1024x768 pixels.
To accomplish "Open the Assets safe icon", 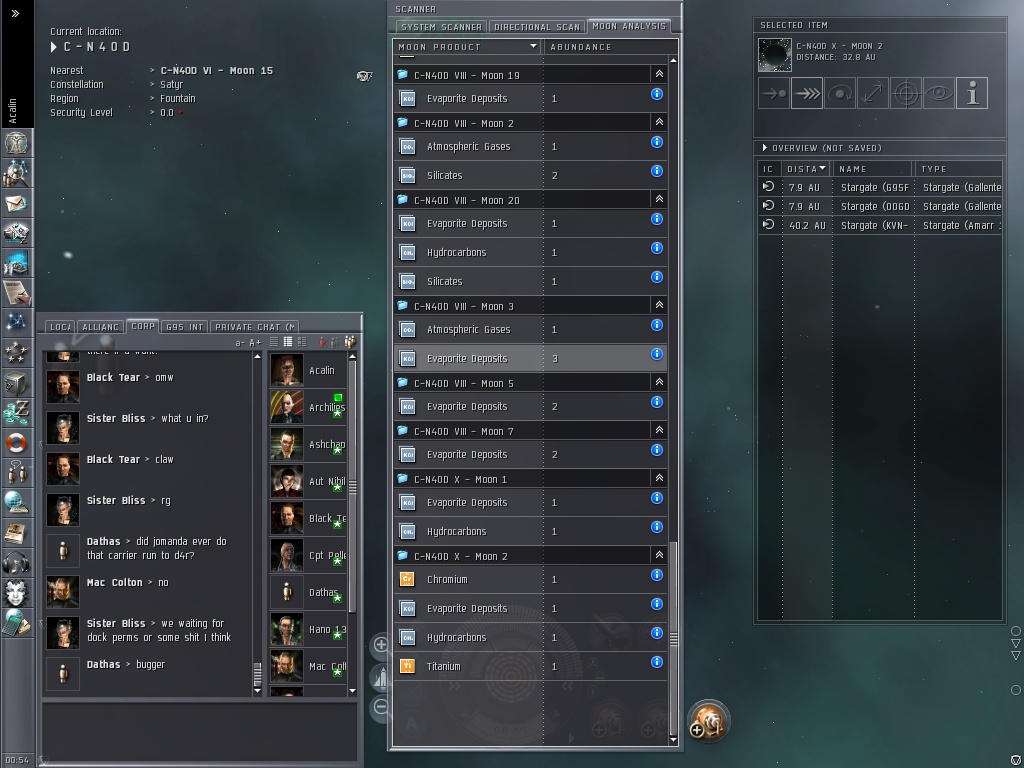I will click(x=16, y=383).
